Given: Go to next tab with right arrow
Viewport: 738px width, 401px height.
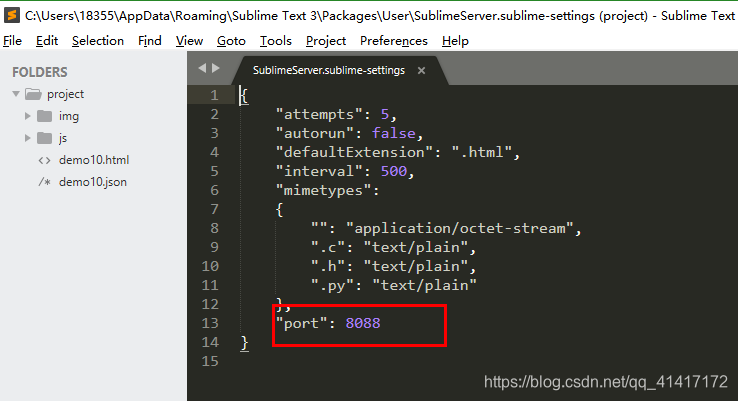Looking at the screenshot, I should 216,68.
